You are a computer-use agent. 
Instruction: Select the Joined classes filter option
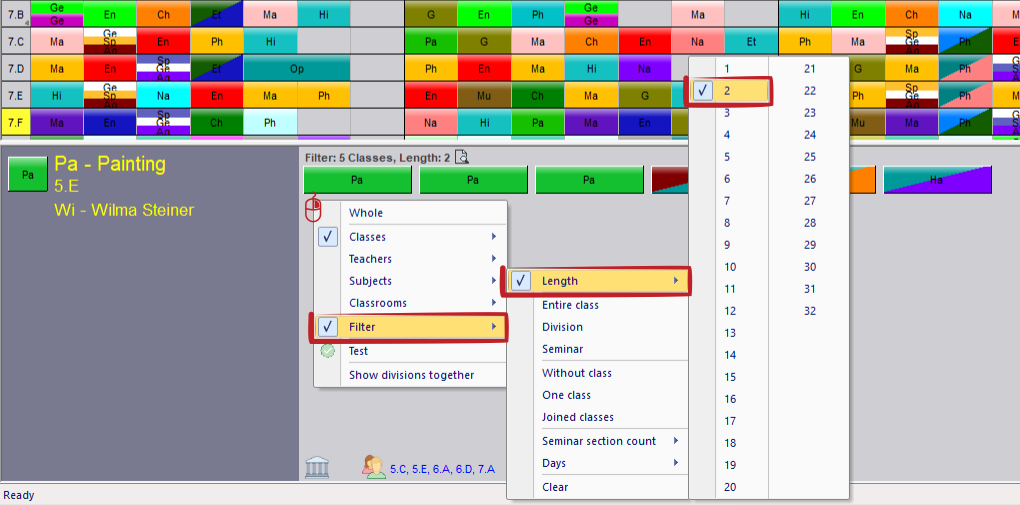(577, 417)
